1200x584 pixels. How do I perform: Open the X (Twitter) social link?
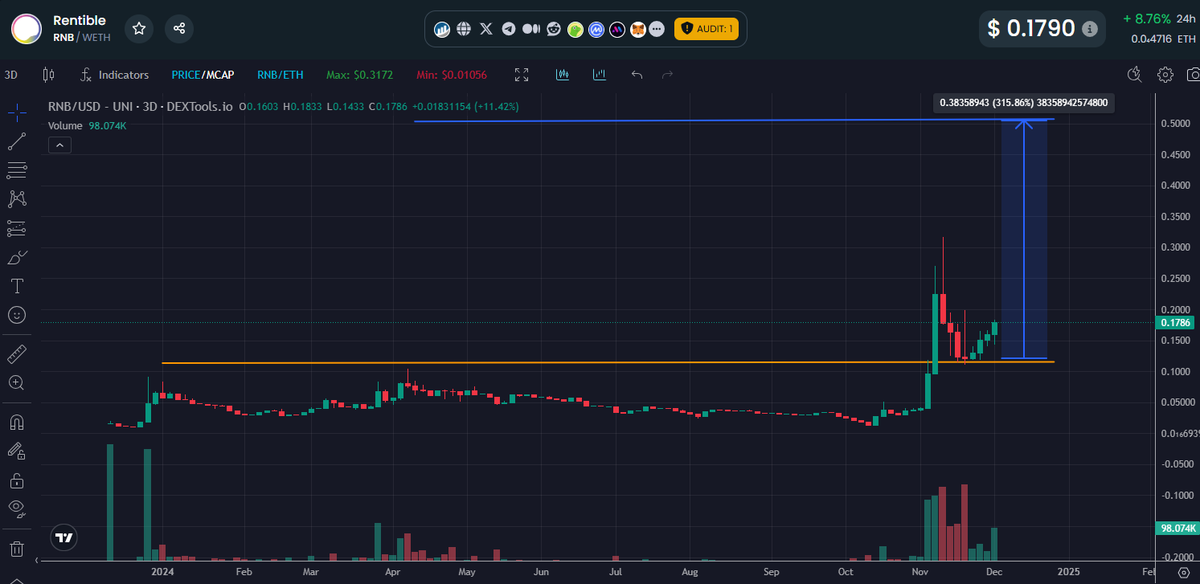click(x=486, y=29)
